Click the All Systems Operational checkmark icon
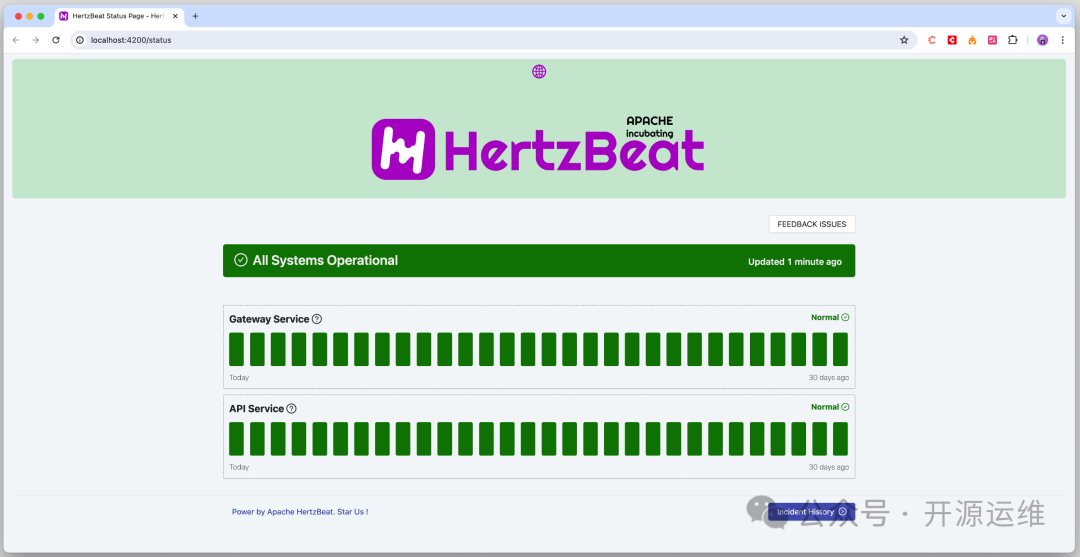The image size is (1080, 557). pos(240,260)
